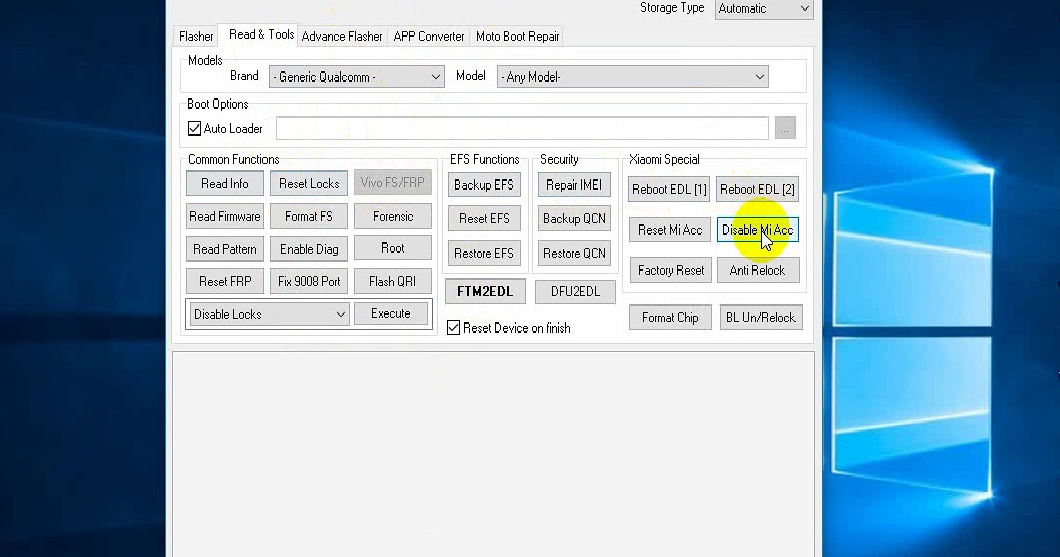Open the Storage Type dropdown
The height and width of the screenshot is (557, 1060).
(763, 9)
